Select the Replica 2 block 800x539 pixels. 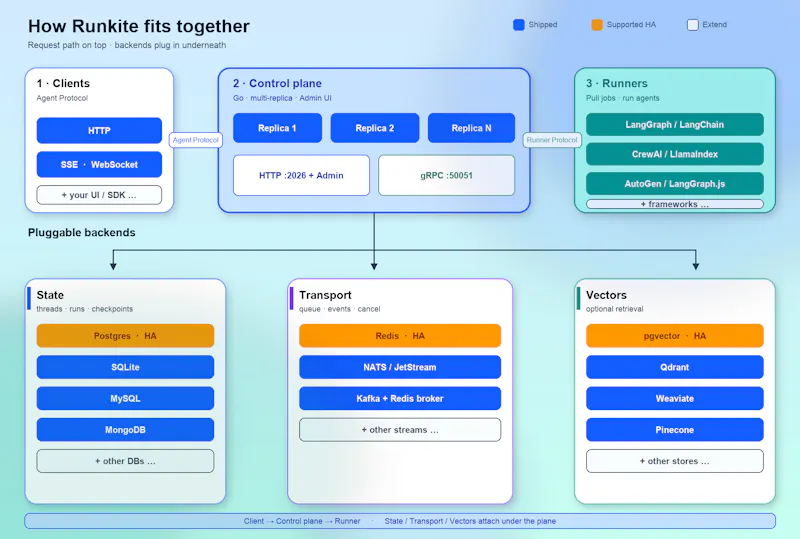(374, 128)
